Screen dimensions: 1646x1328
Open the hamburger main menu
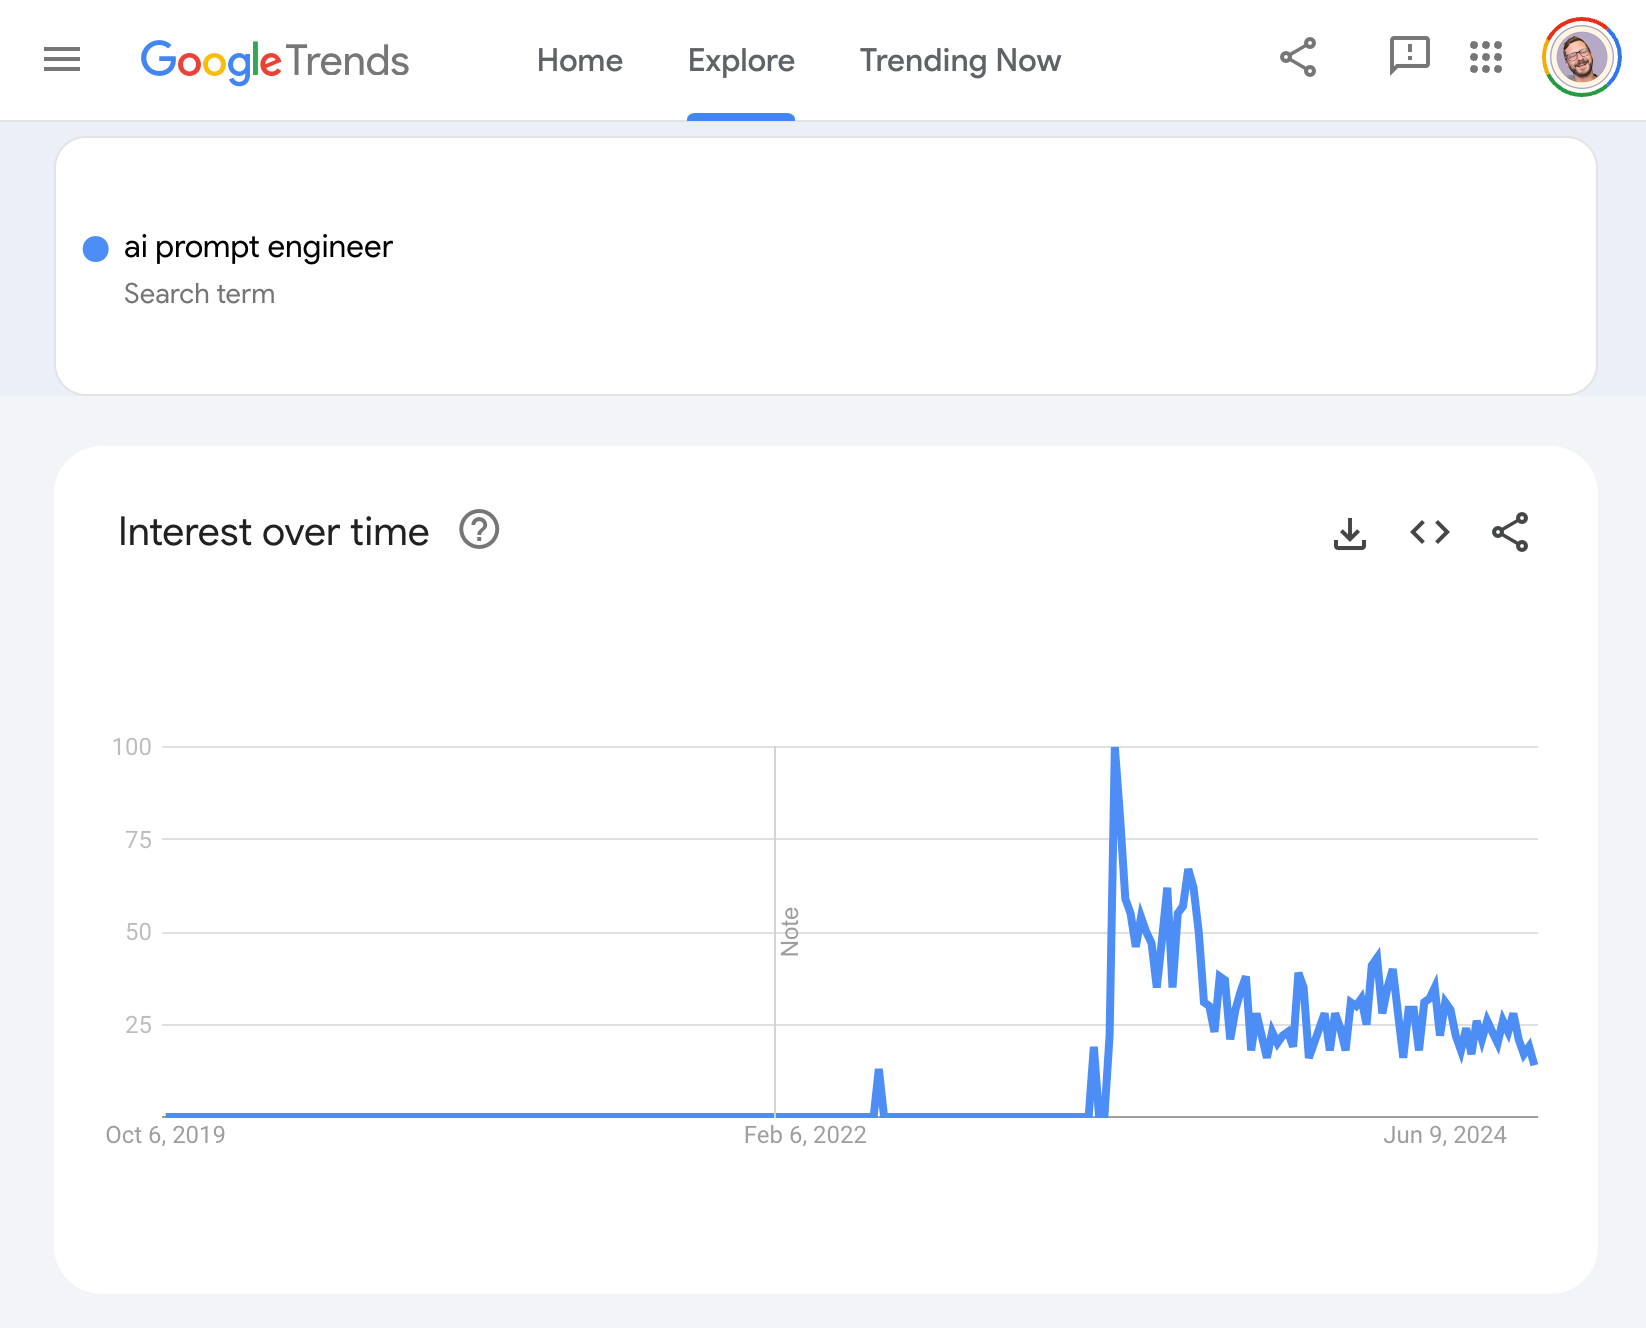tap(62, 60)
